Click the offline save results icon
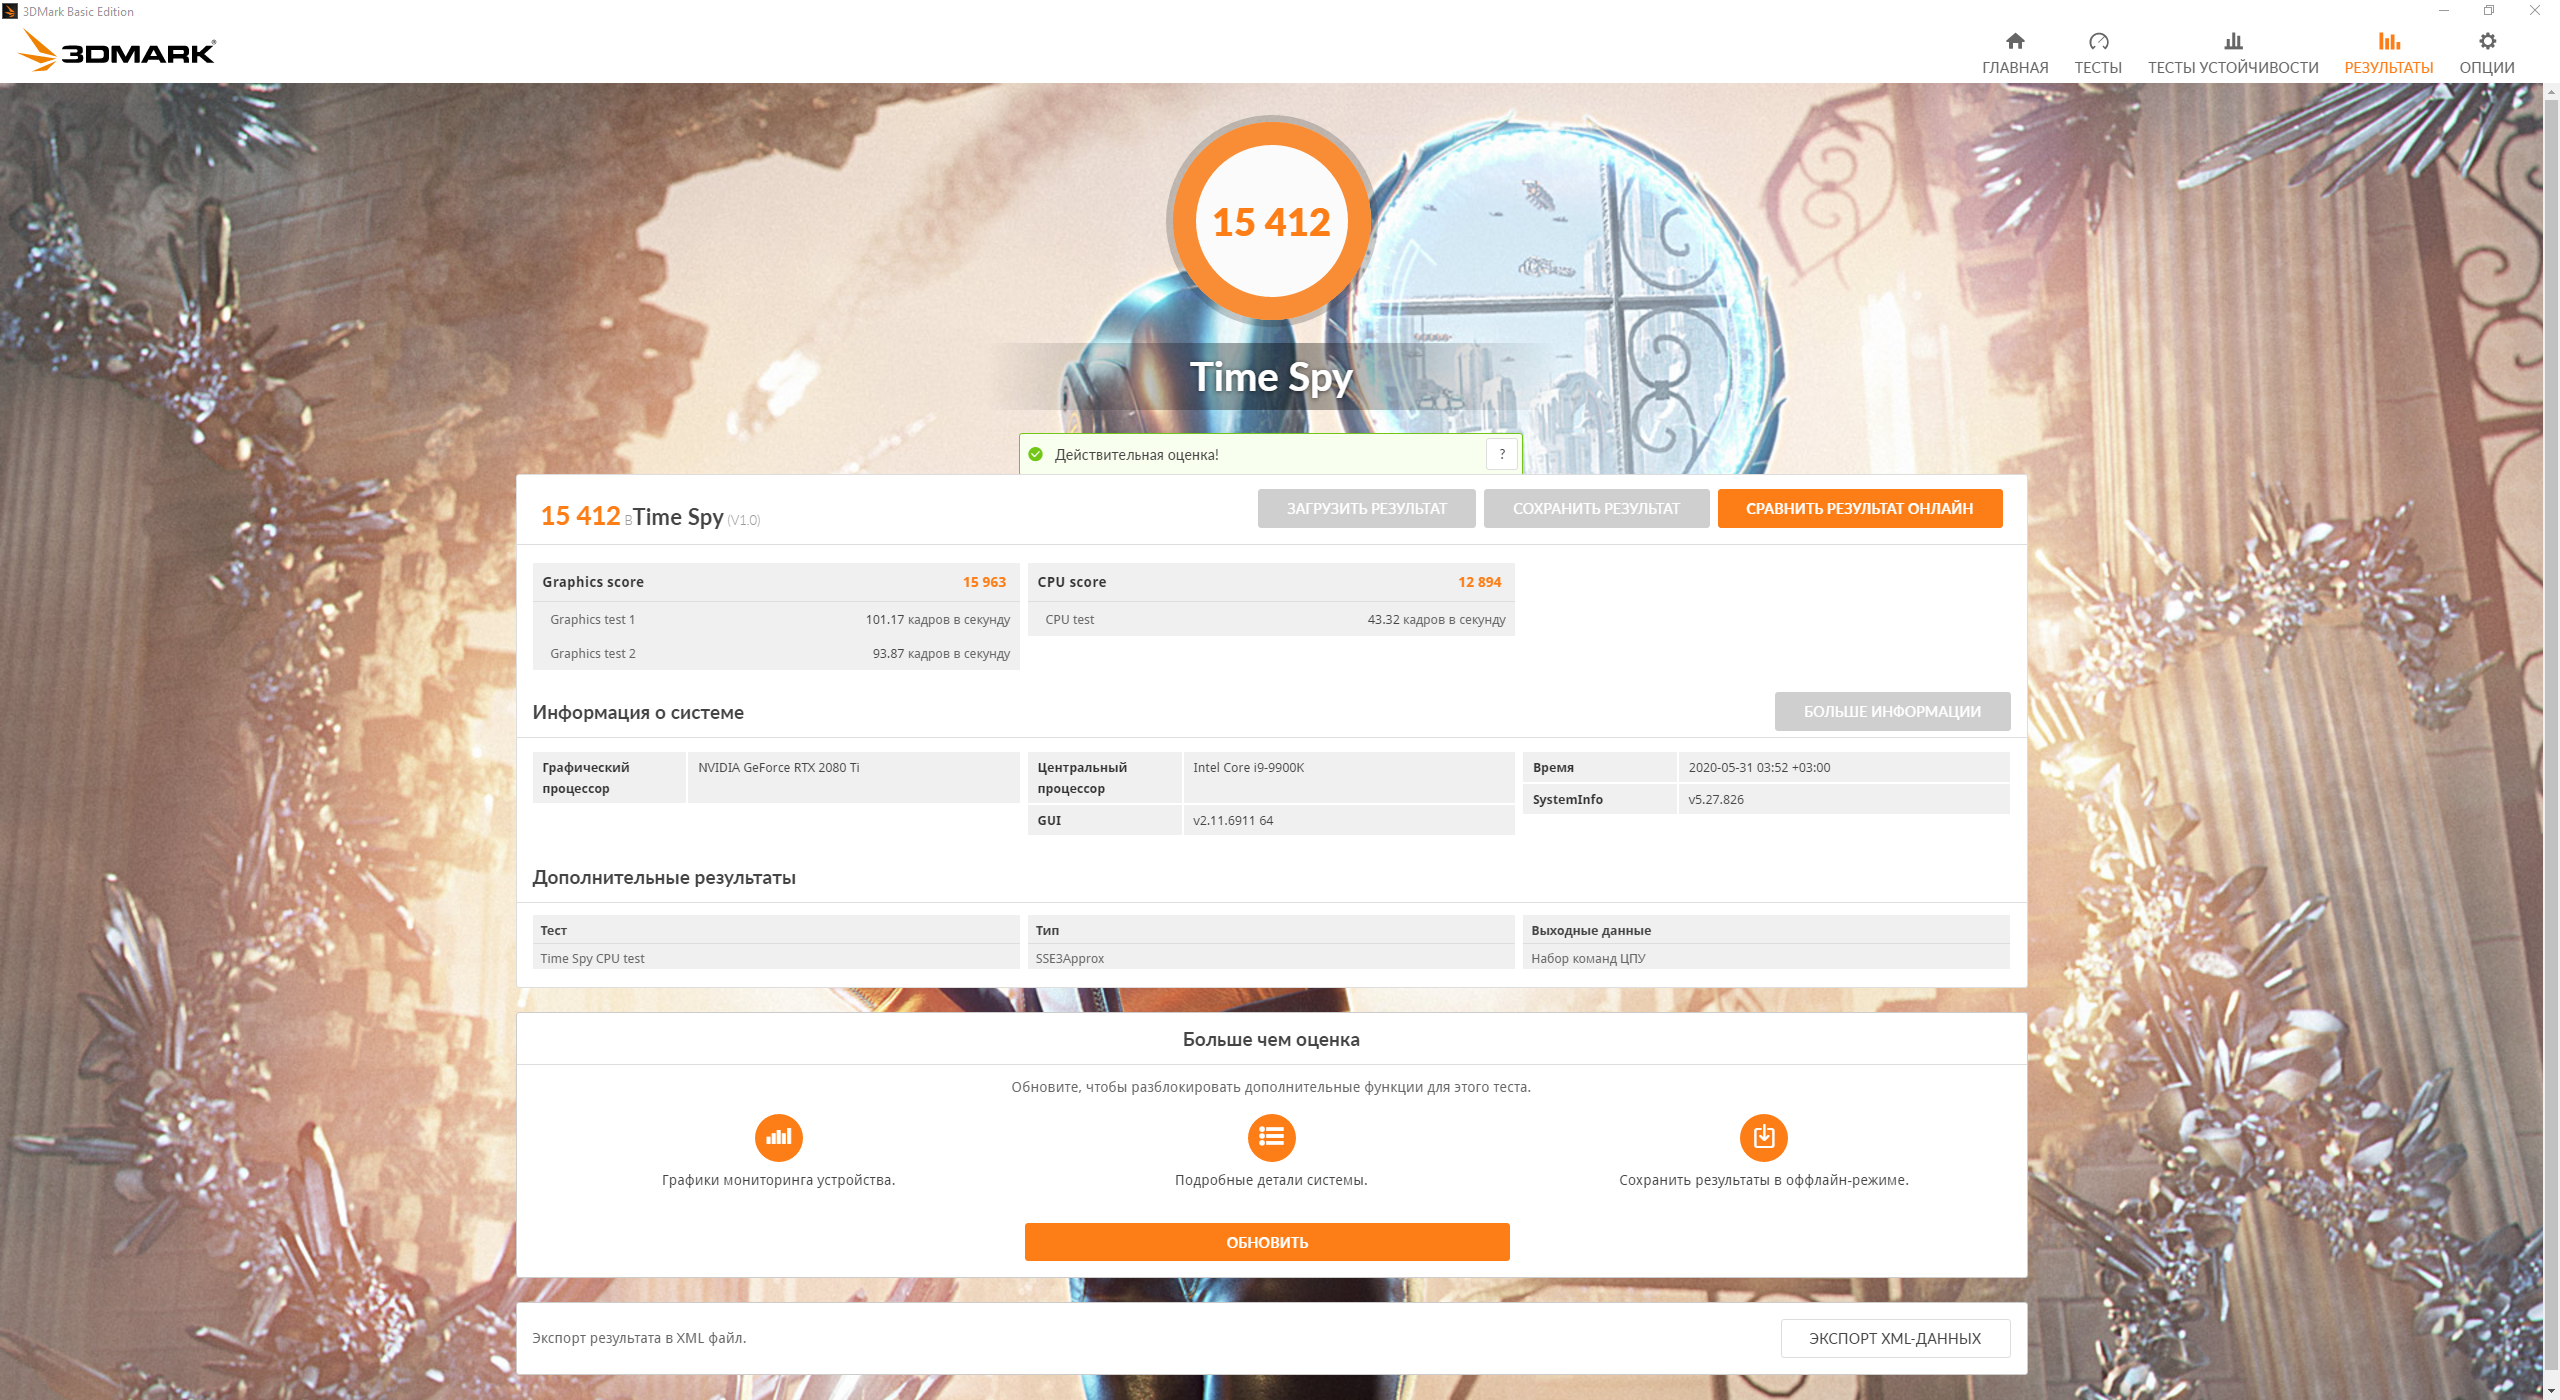Image resolution: width=2560 pixels, height=1400 pixels. pyautogui.click(x=1763, y=1137)
